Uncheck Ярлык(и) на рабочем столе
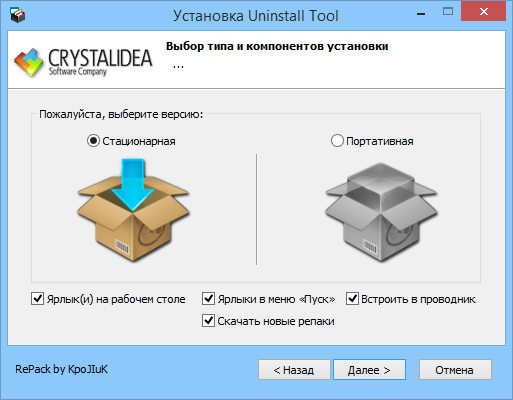Screen dimensions: 513x400 pyautogui.click(x=37, y=299)
